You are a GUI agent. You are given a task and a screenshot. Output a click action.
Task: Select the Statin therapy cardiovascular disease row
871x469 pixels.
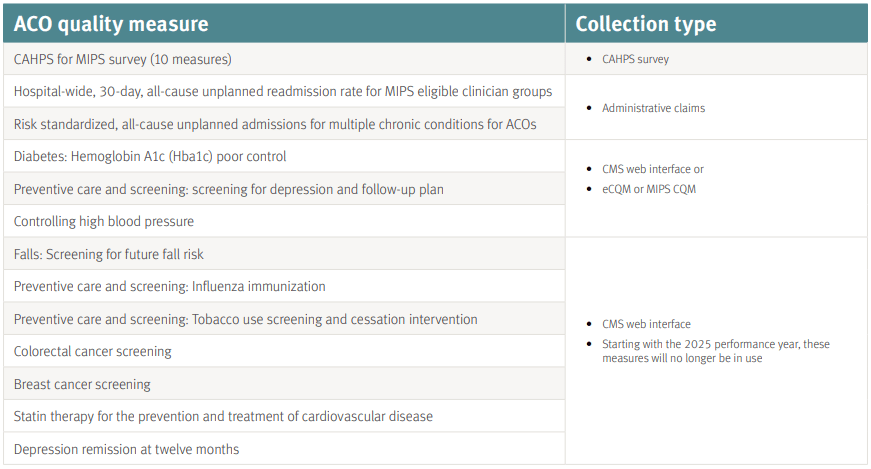(x=284, y=416)
